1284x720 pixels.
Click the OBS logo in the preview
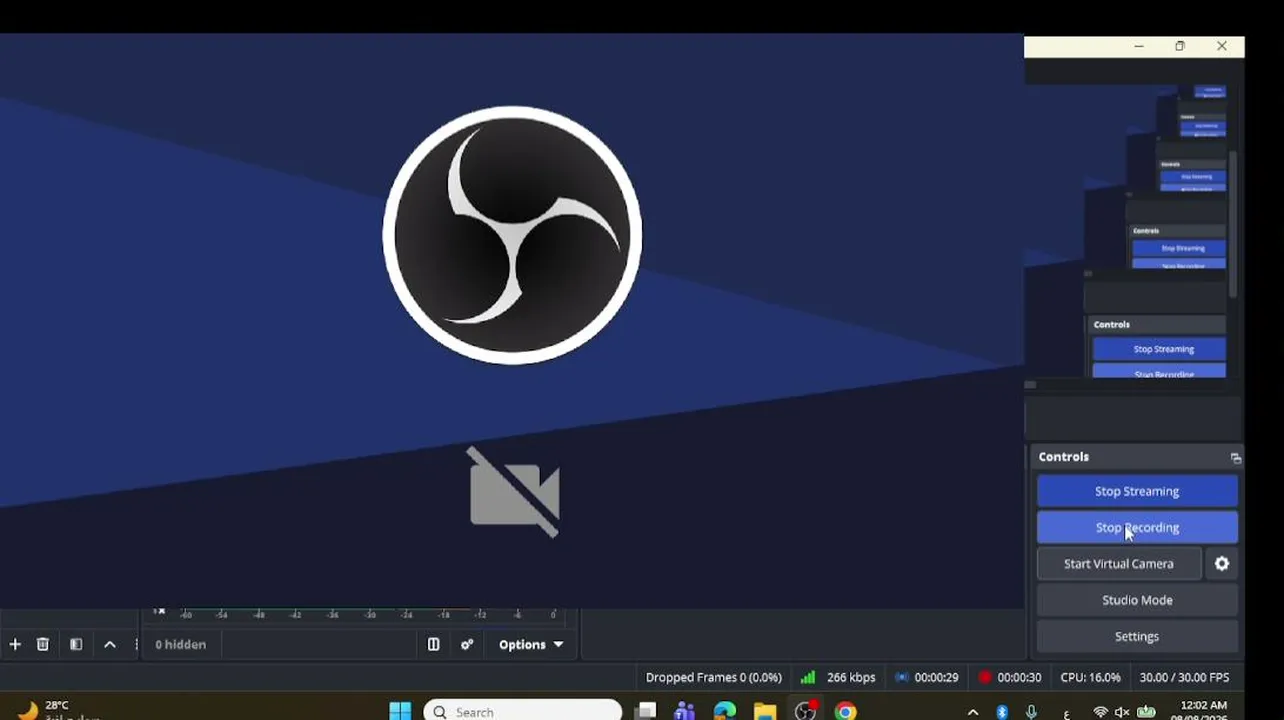[512, 235]
